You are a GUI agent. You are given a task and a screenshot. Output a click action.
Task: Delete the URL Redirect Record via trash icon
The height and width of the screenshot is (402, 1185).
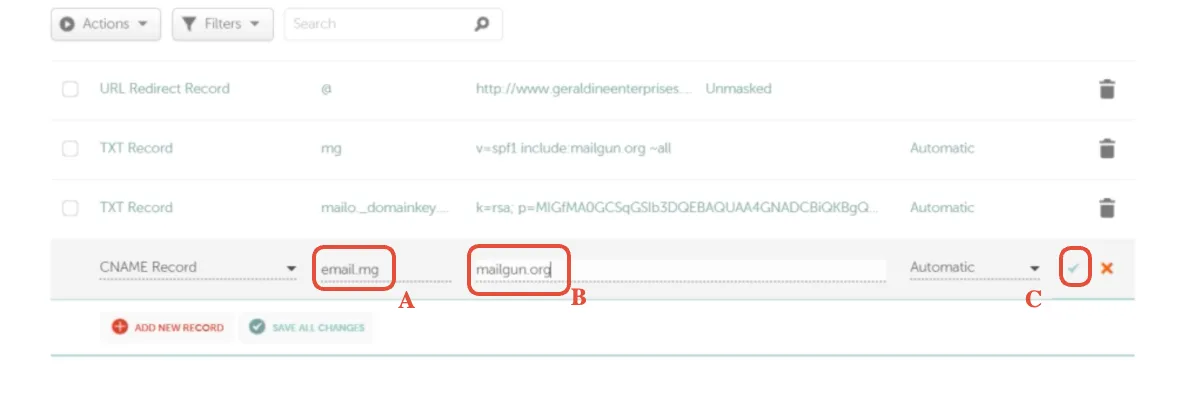point(1106,89)
